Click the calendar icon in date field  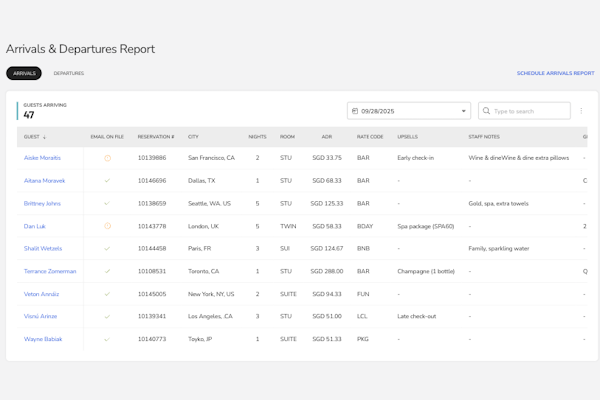355,111
